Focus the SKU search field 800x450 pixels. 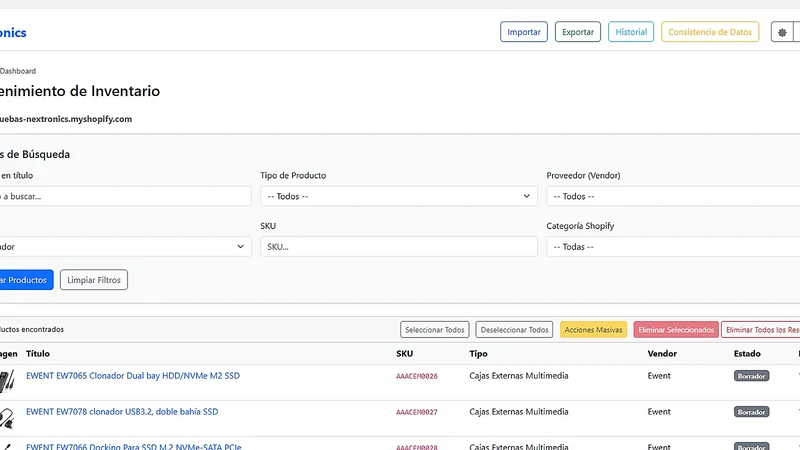coord(398,246)
